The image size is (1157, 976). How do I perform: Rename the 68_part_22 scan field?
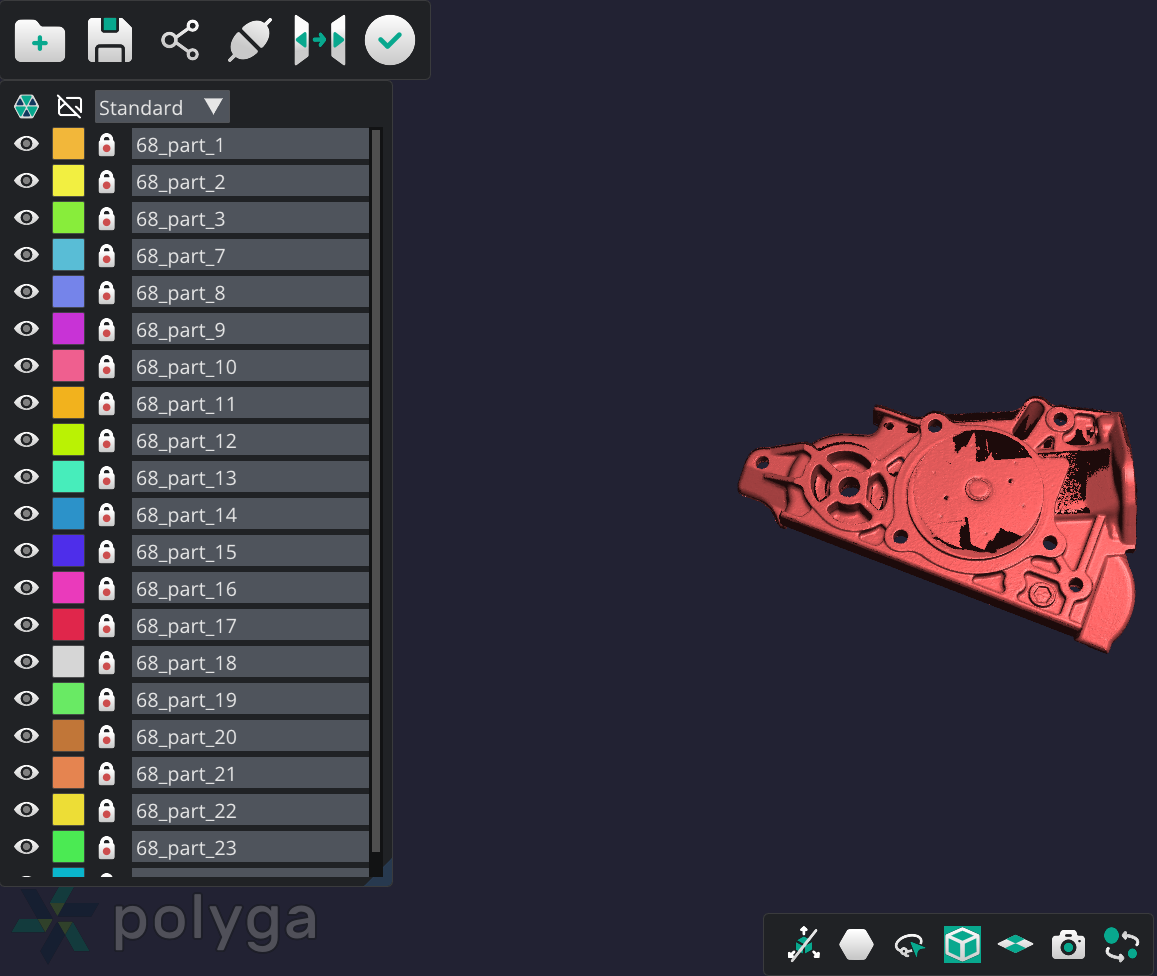coord(250,810)
